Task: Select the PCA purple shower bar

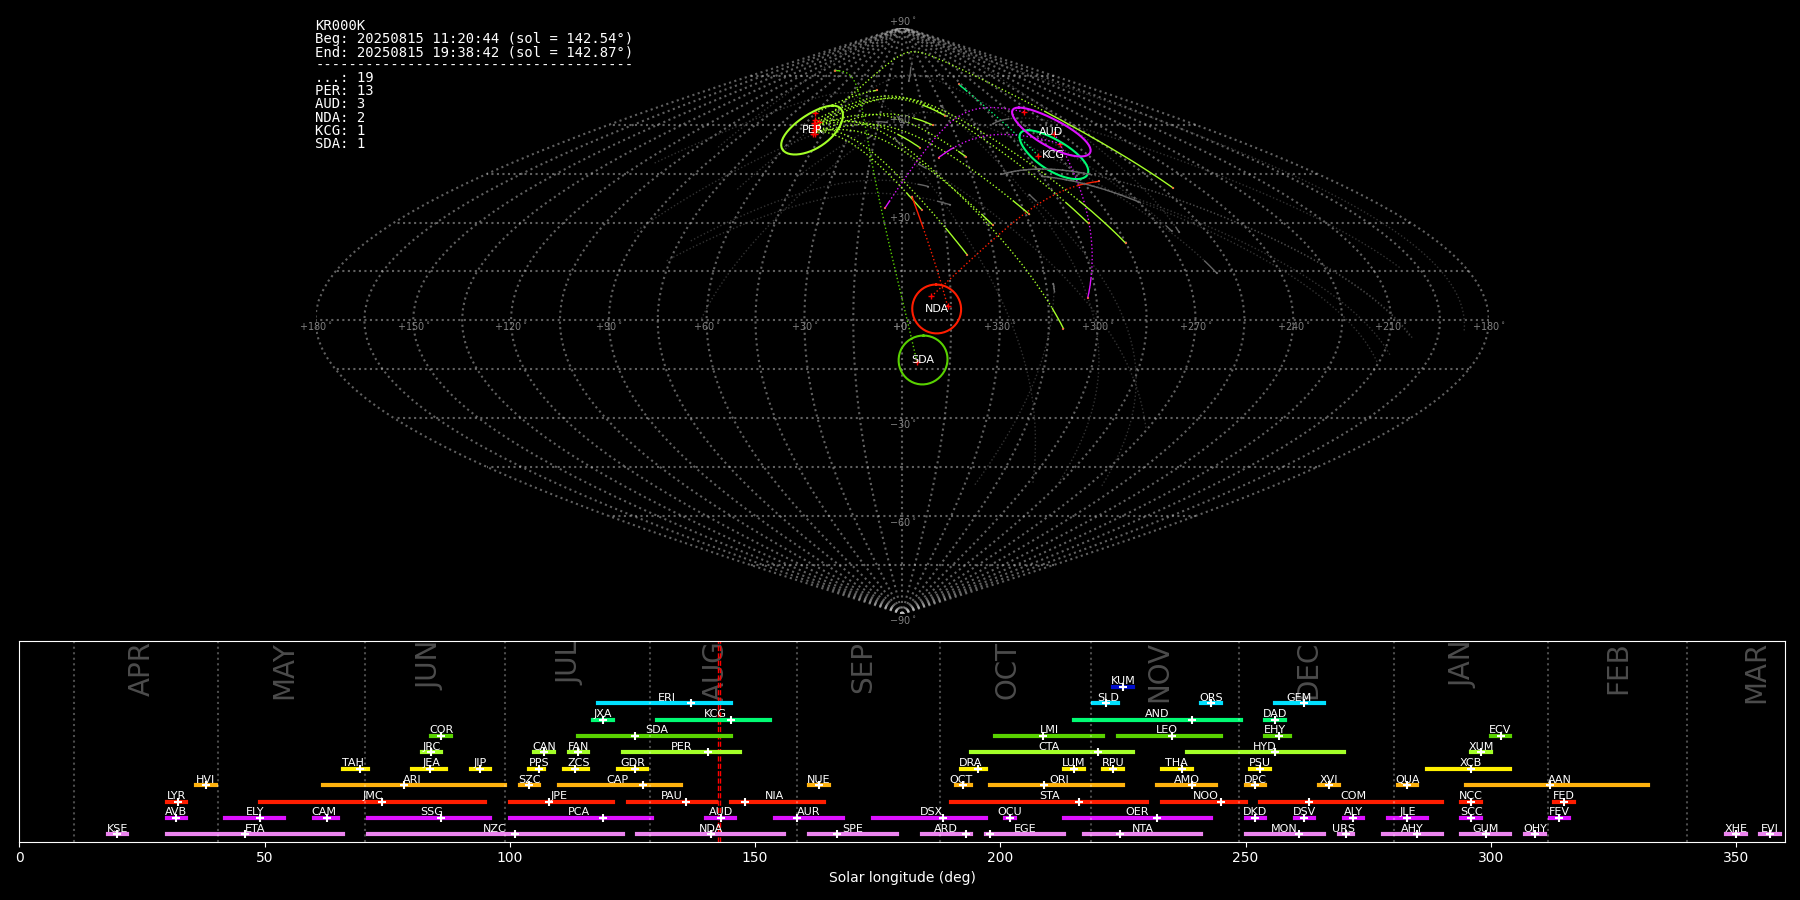Action: click(581, 817)
